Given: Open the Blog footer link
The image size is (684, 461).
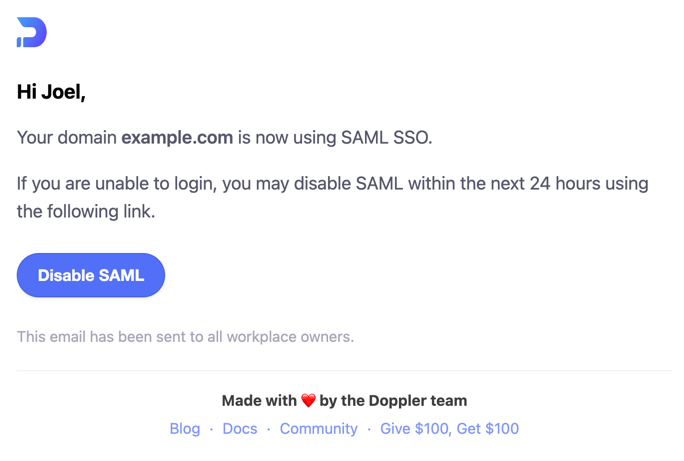Looking at the screenshot, I should [x=185, y=428].
